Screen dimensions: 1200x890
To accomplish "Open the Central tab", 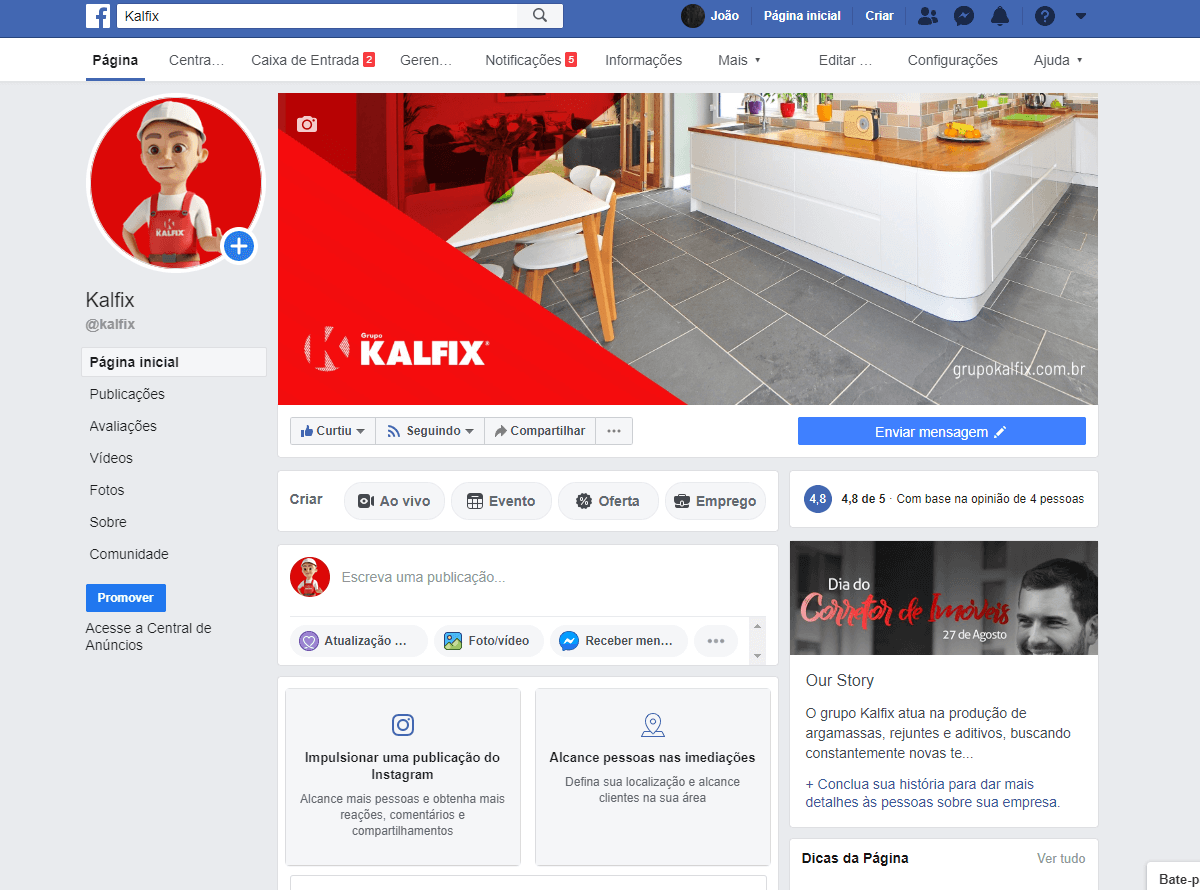I will click(x=196, y=60).
